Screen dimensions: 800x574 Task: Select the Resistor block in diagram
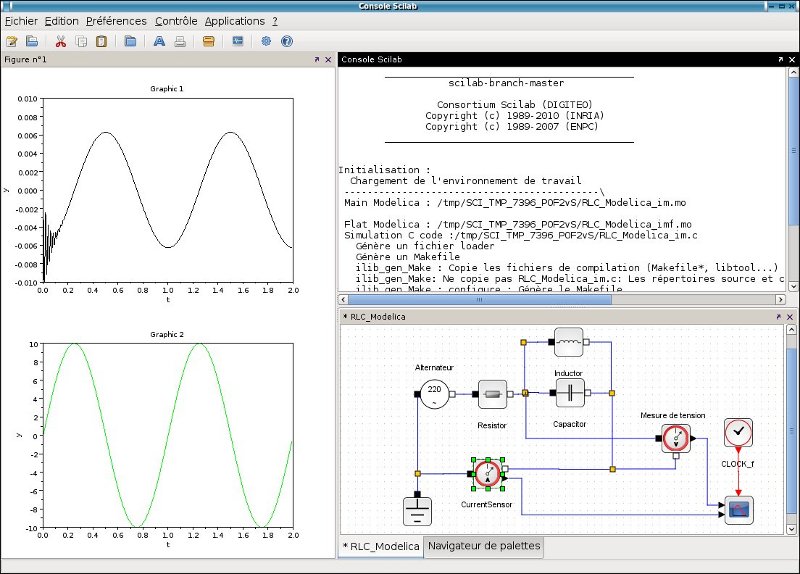coord(493,395)
